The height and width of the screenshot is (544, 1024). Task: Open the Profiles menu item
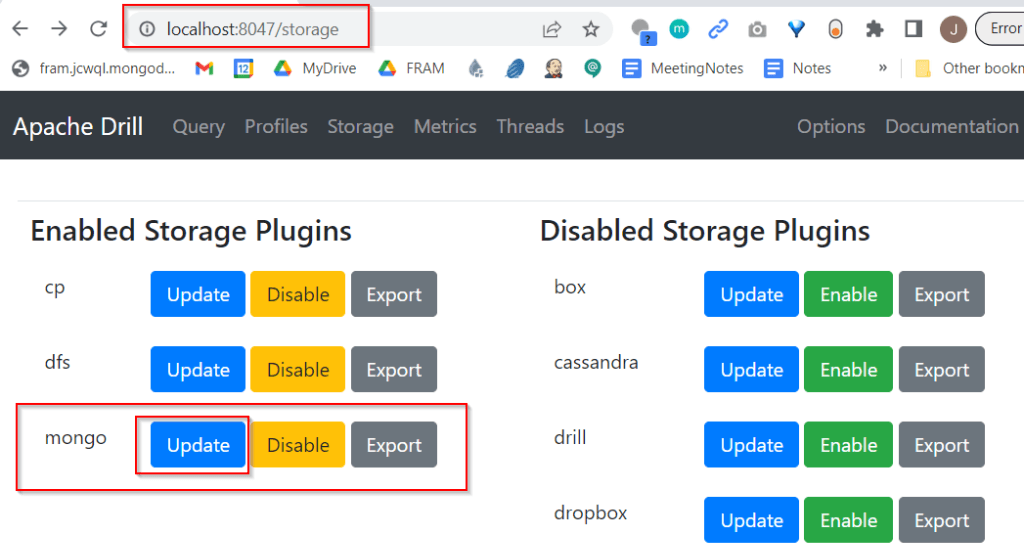(x=276, y=126)
